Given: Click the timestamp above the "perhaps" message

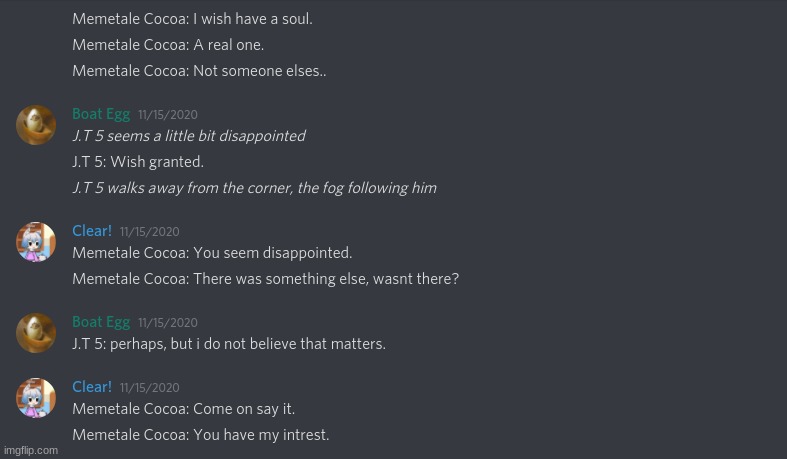Looking at the screenshot, I should [x=167, y=323].
